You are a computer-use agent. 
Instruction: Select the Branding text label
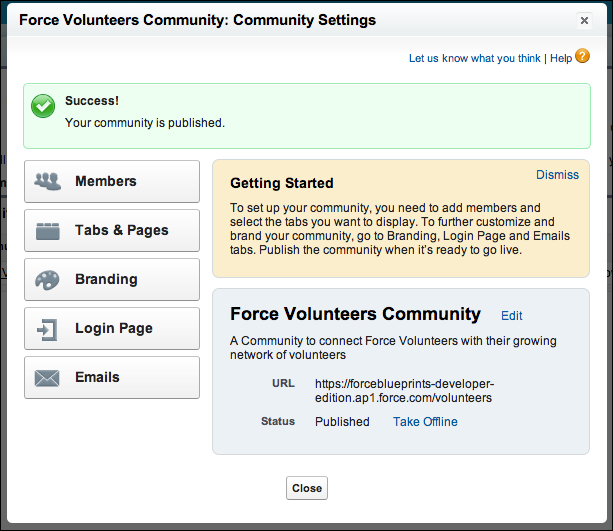point(106,280)
